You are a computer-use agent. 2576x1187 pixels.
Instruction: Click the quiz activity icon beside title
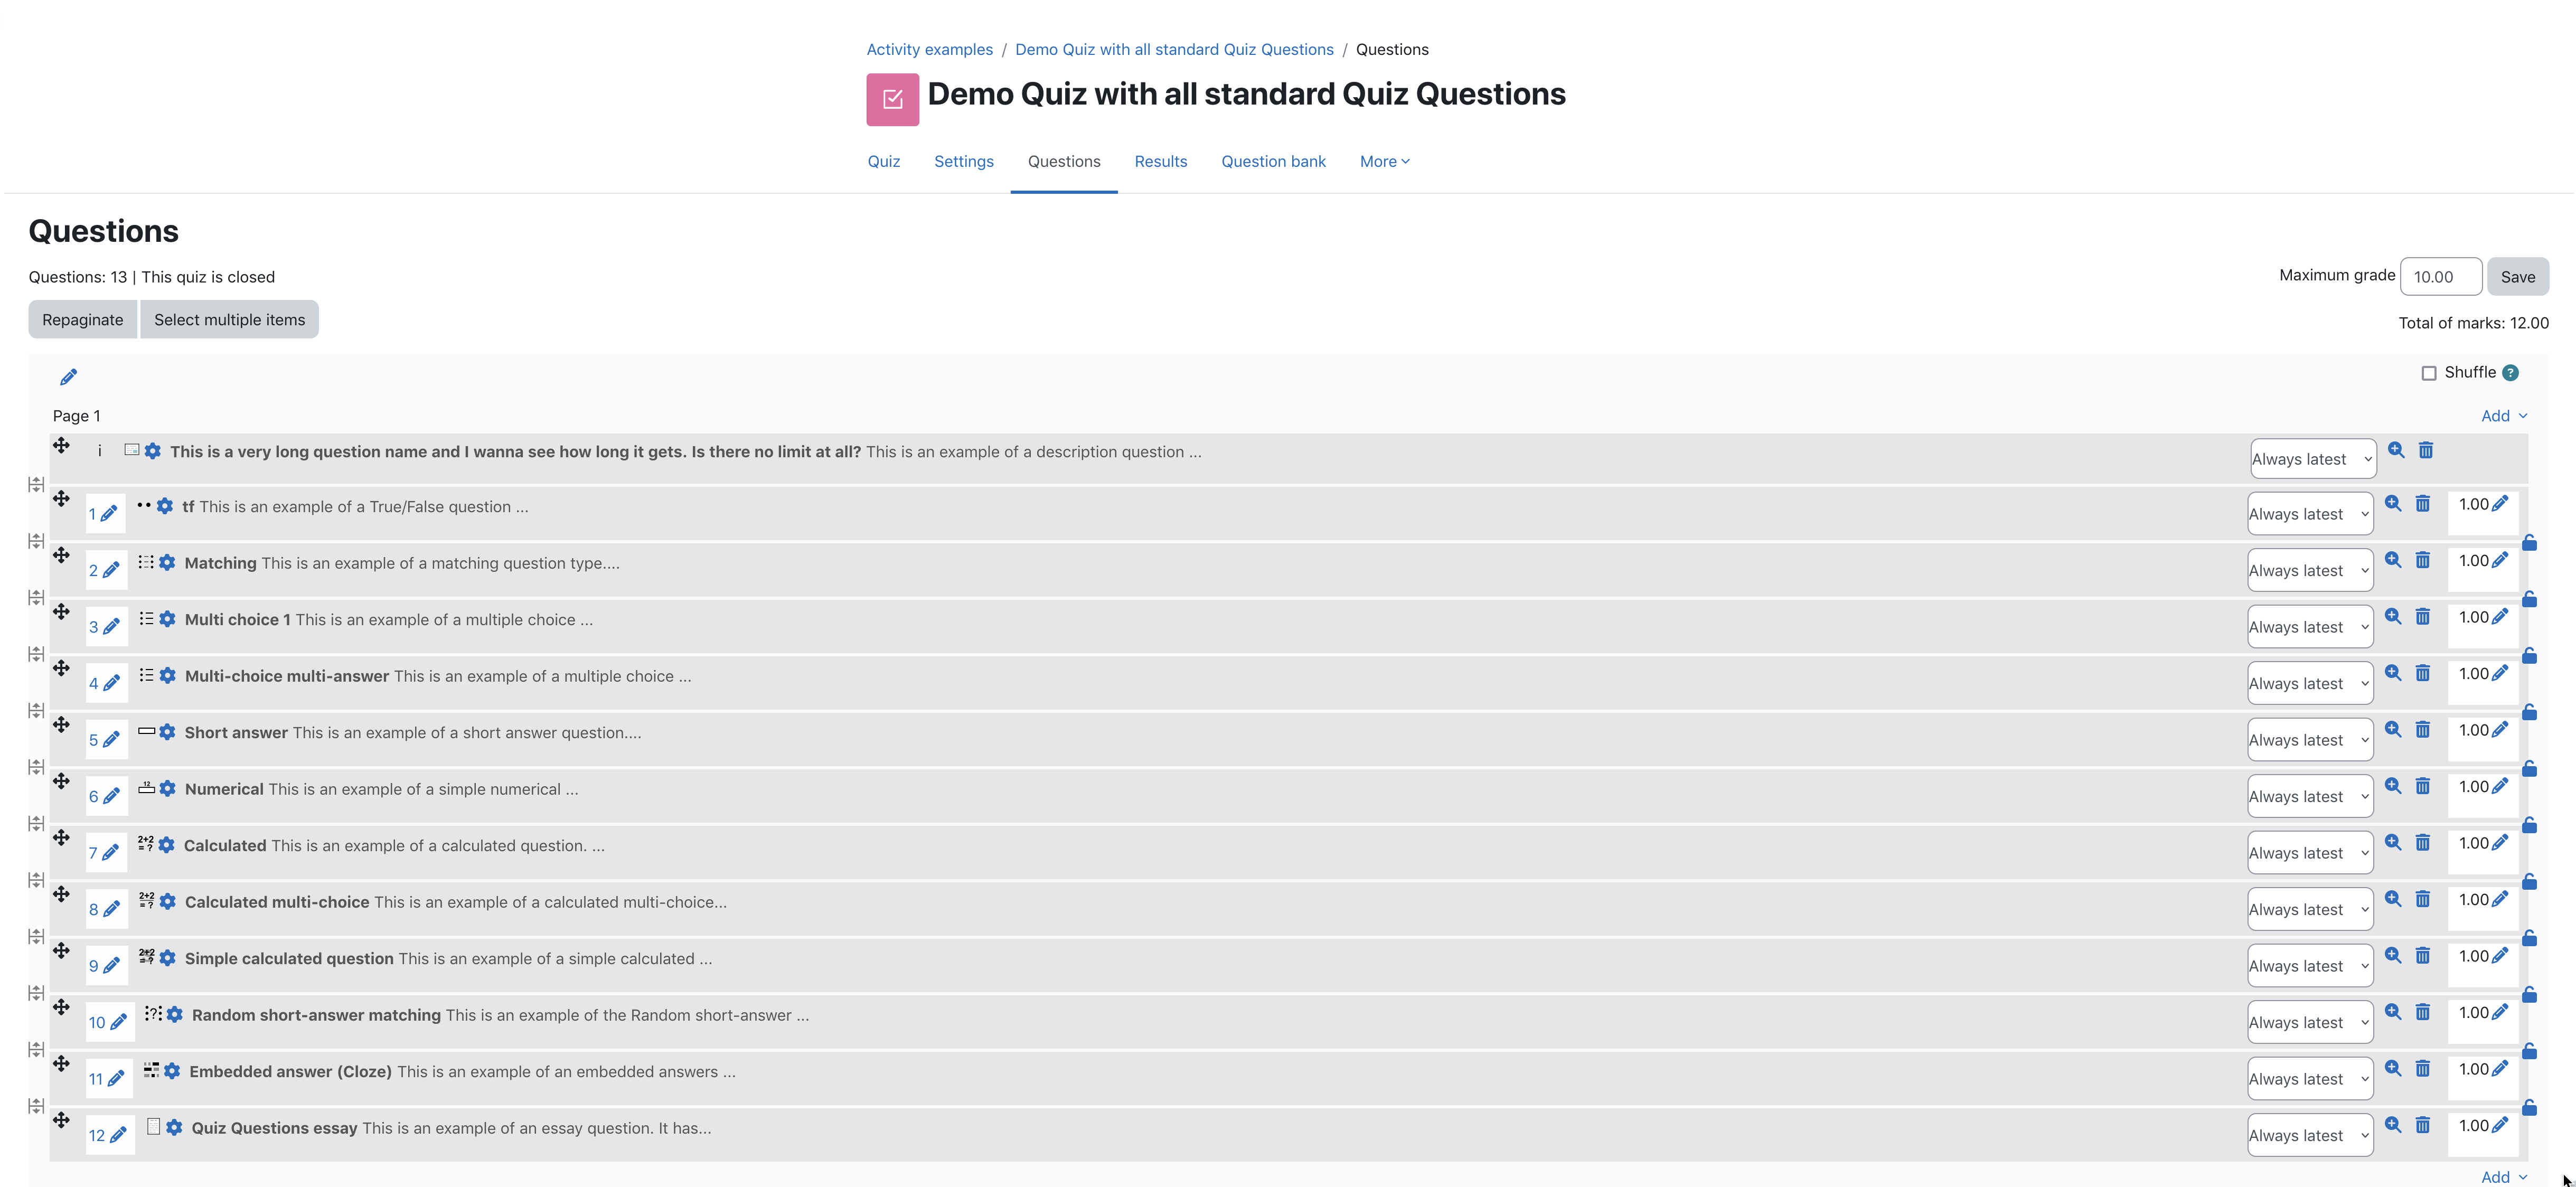892,99
